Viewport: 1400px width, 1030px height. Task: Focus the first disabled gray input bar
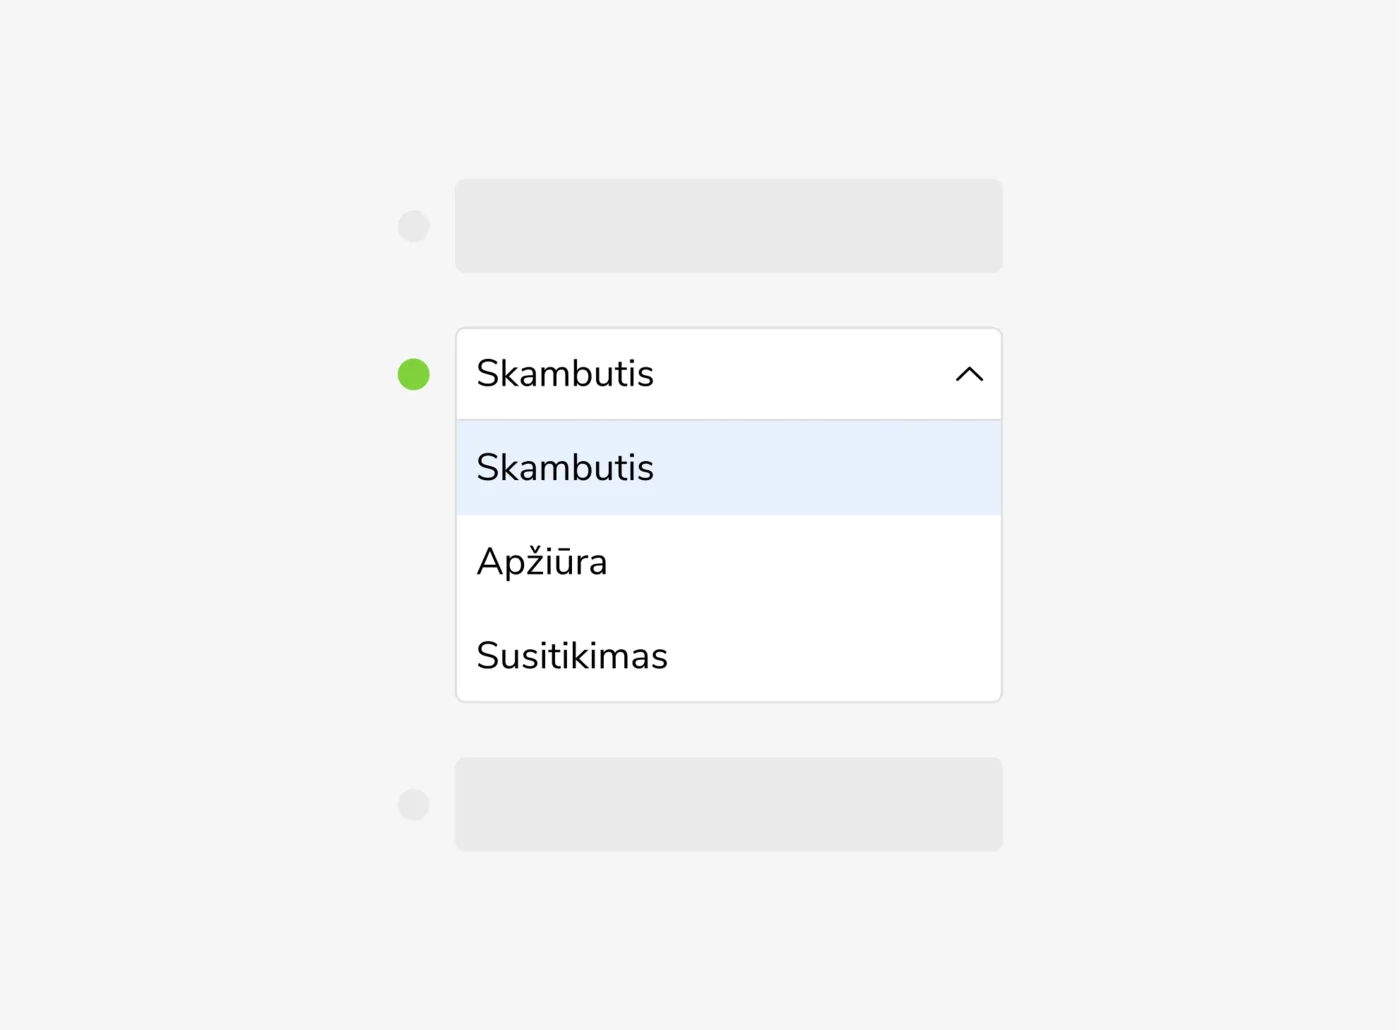pyautogui.click(x=728, y=226)
